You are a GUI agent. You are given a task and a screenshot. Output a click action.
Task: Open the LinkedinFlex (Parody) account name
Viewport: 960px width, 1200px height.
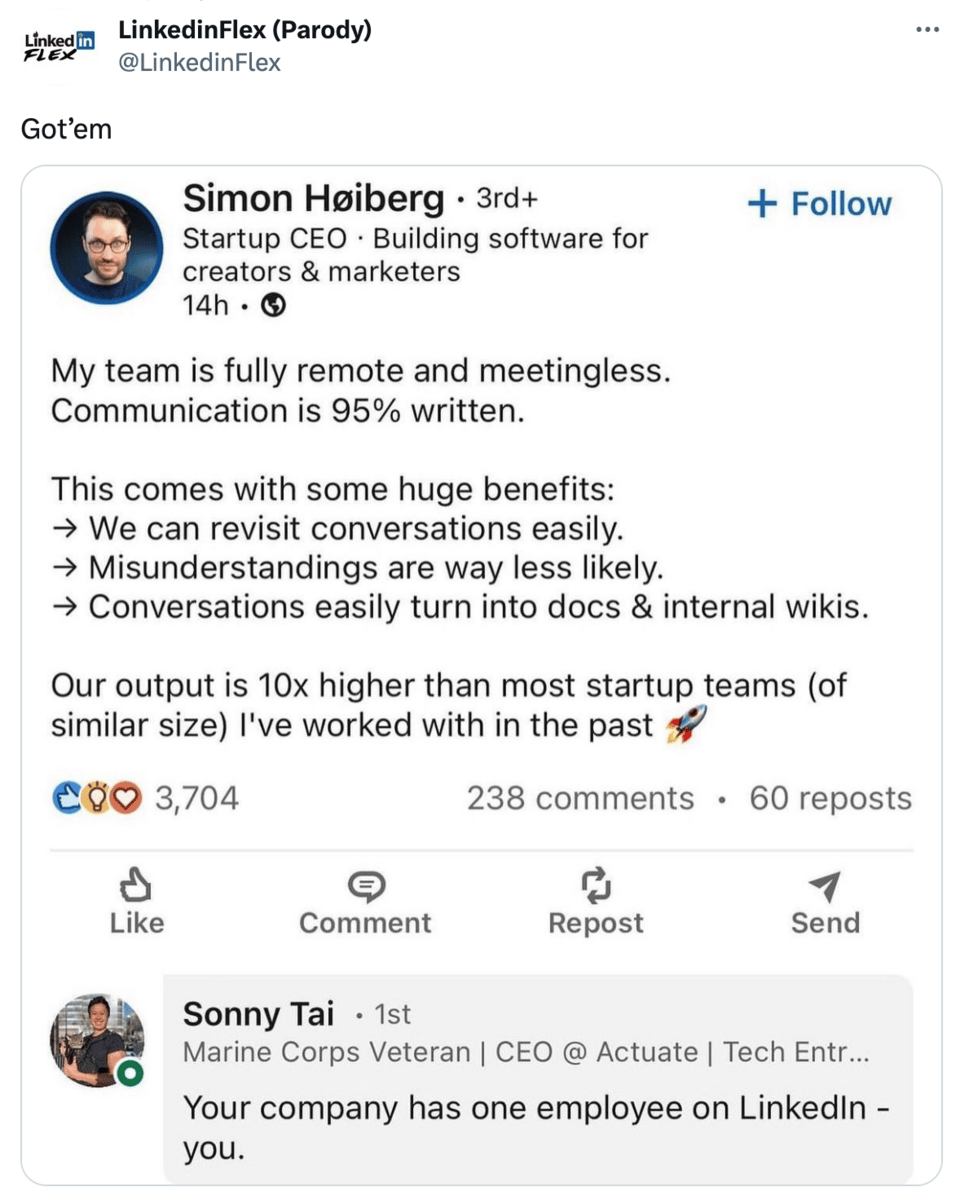[245, 30]
